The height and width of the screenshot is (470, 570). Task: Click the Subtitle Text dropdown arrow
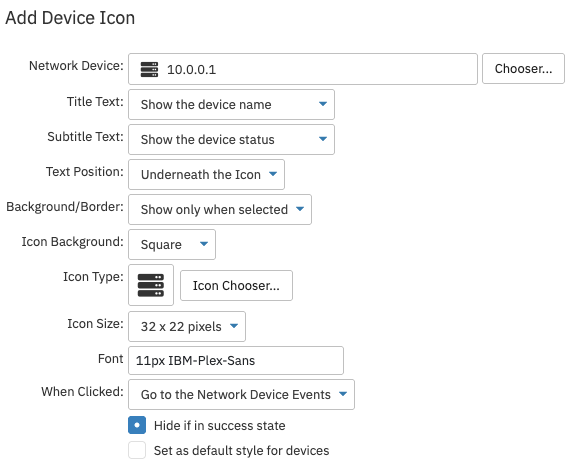point(322,139)
